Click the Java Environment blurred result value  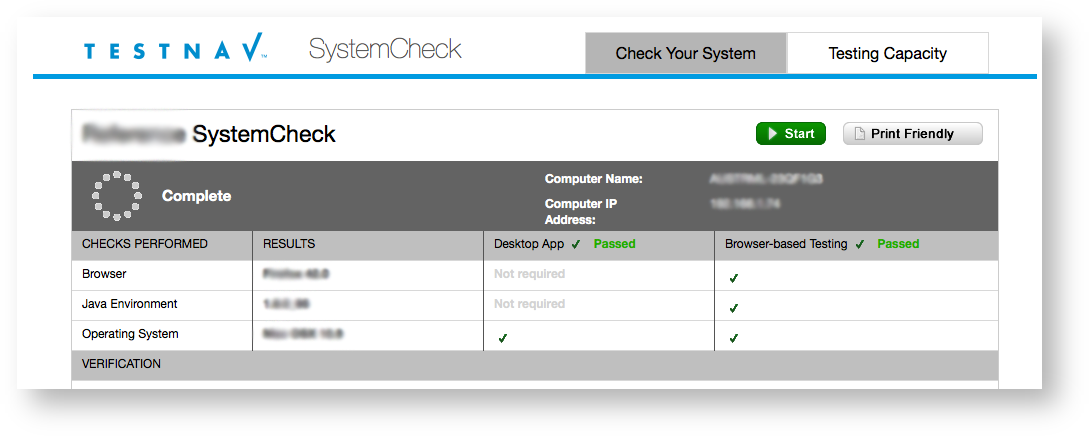click(286, 304)
